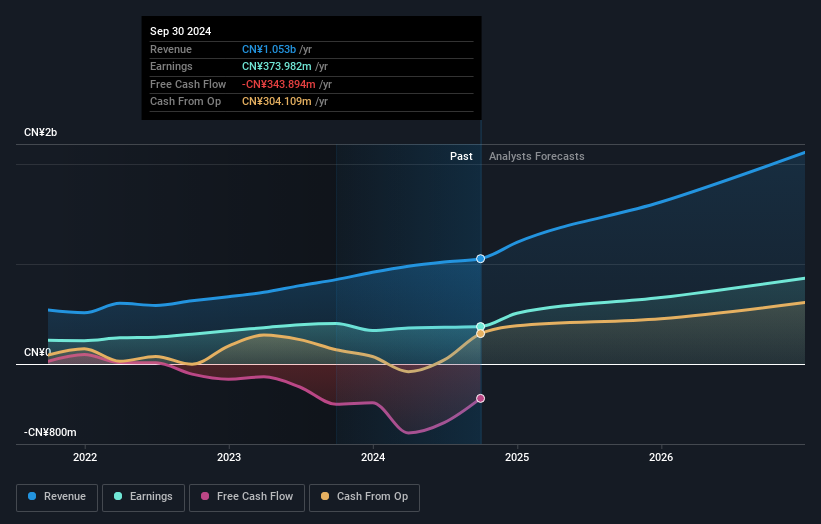The width and height of the screenshot is (821, 524).
Task: Toggle the Cash From Op legend button
Action: [x=364, y=497]
